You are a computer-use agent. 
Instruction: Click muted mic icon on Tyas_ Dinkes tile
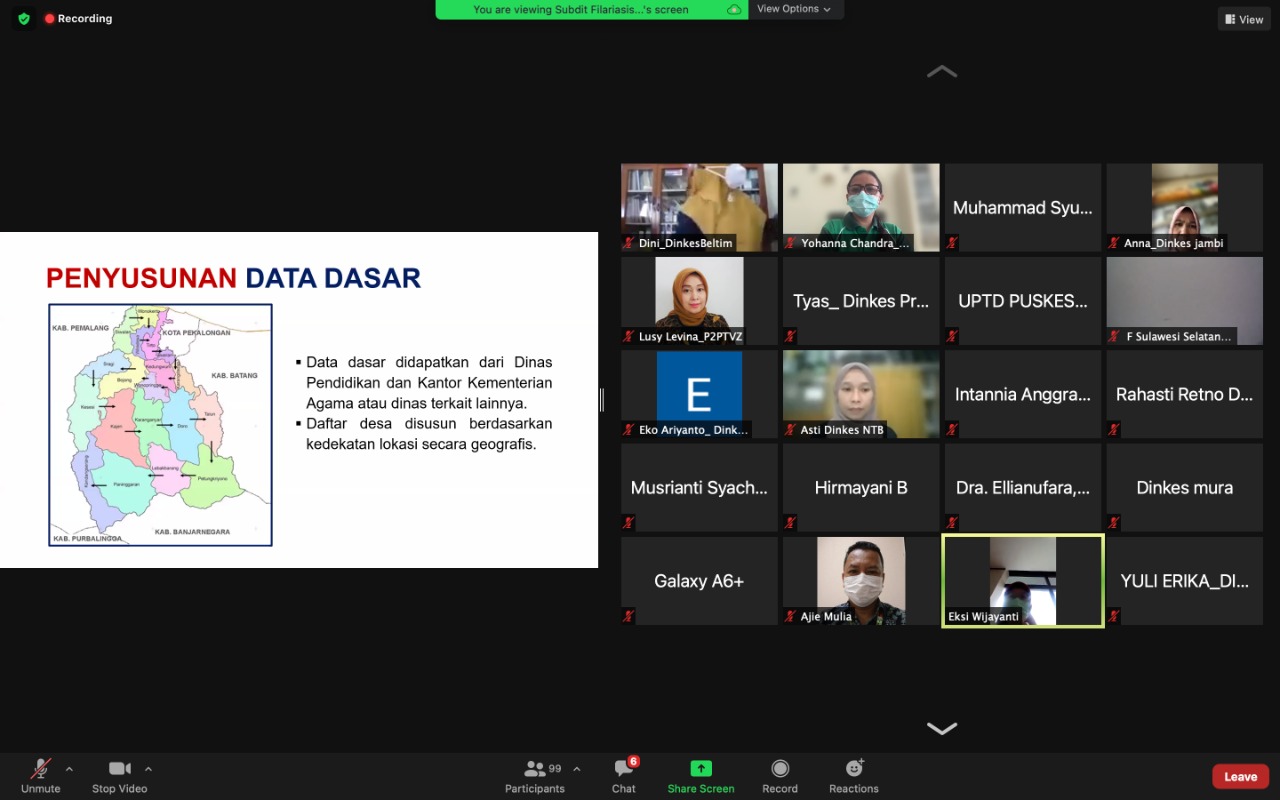click(x=791, y=336)
